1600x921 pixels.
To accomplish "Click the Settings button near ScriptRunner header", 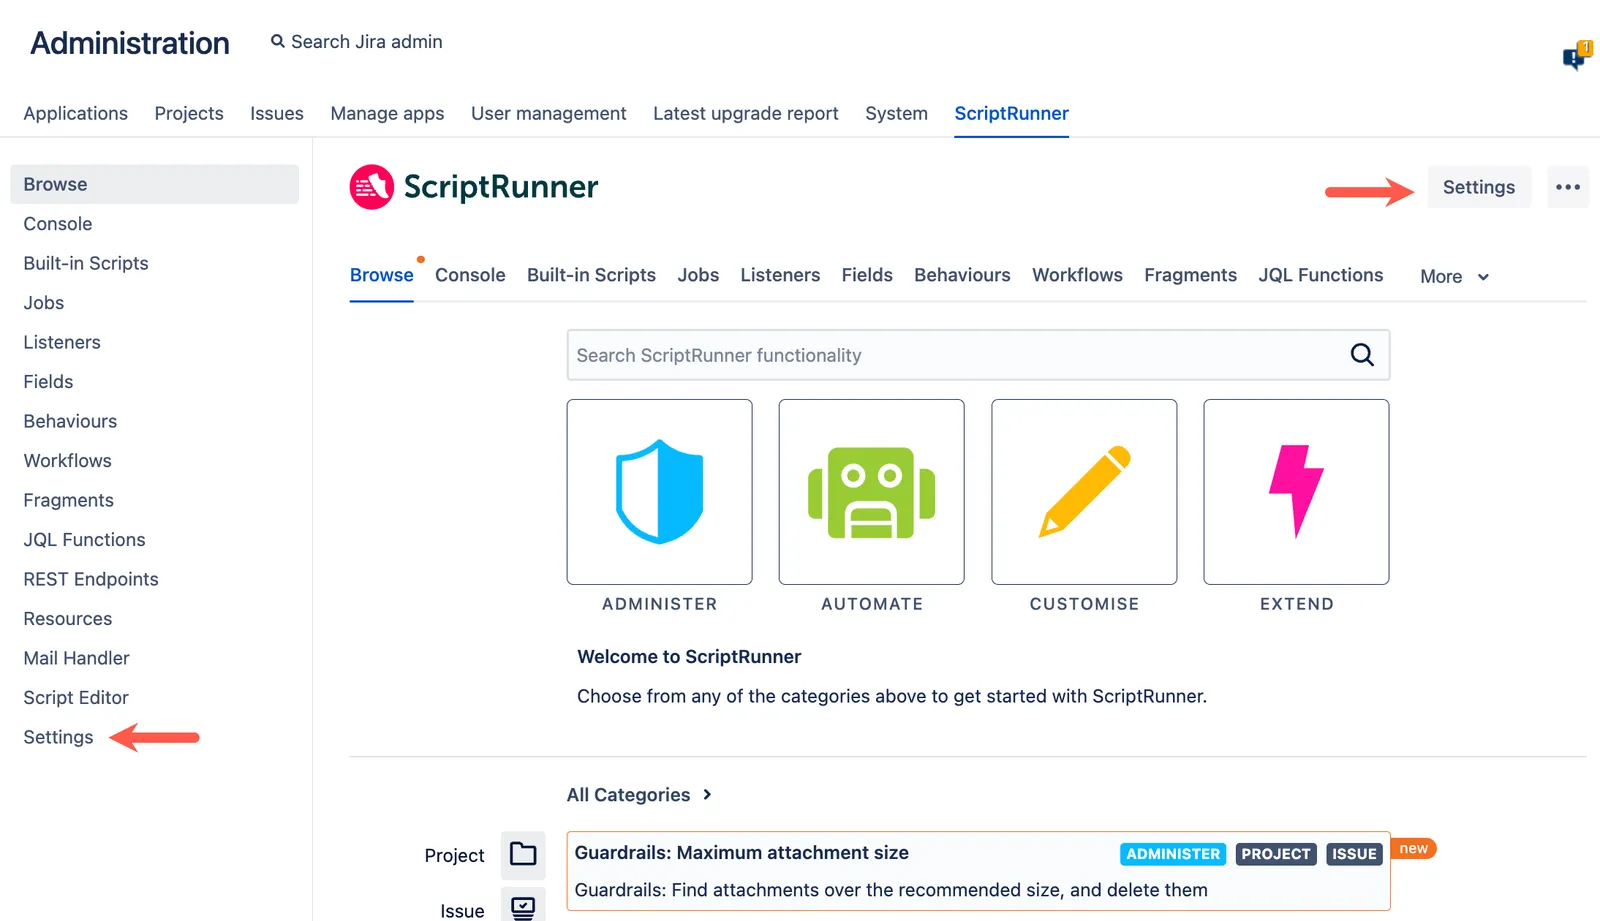I will 1479,187.
